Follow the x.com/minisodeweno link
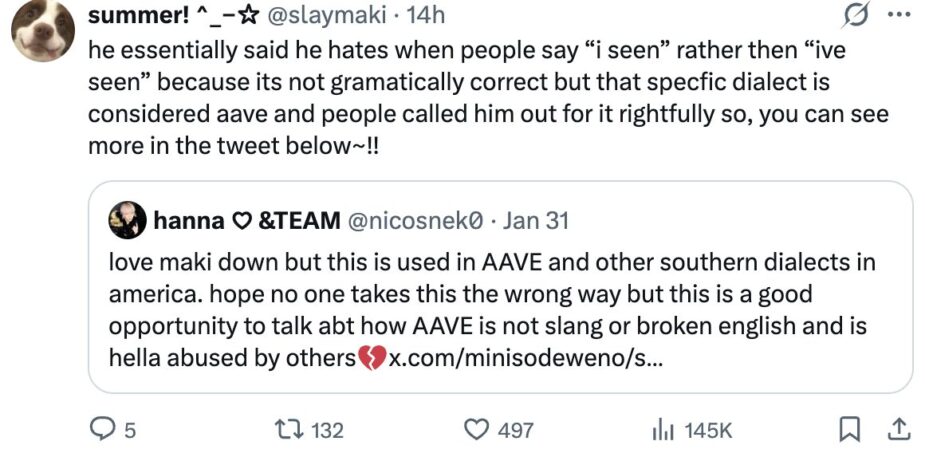The width and height of the screenshot is (925, 453). (523, 357)
